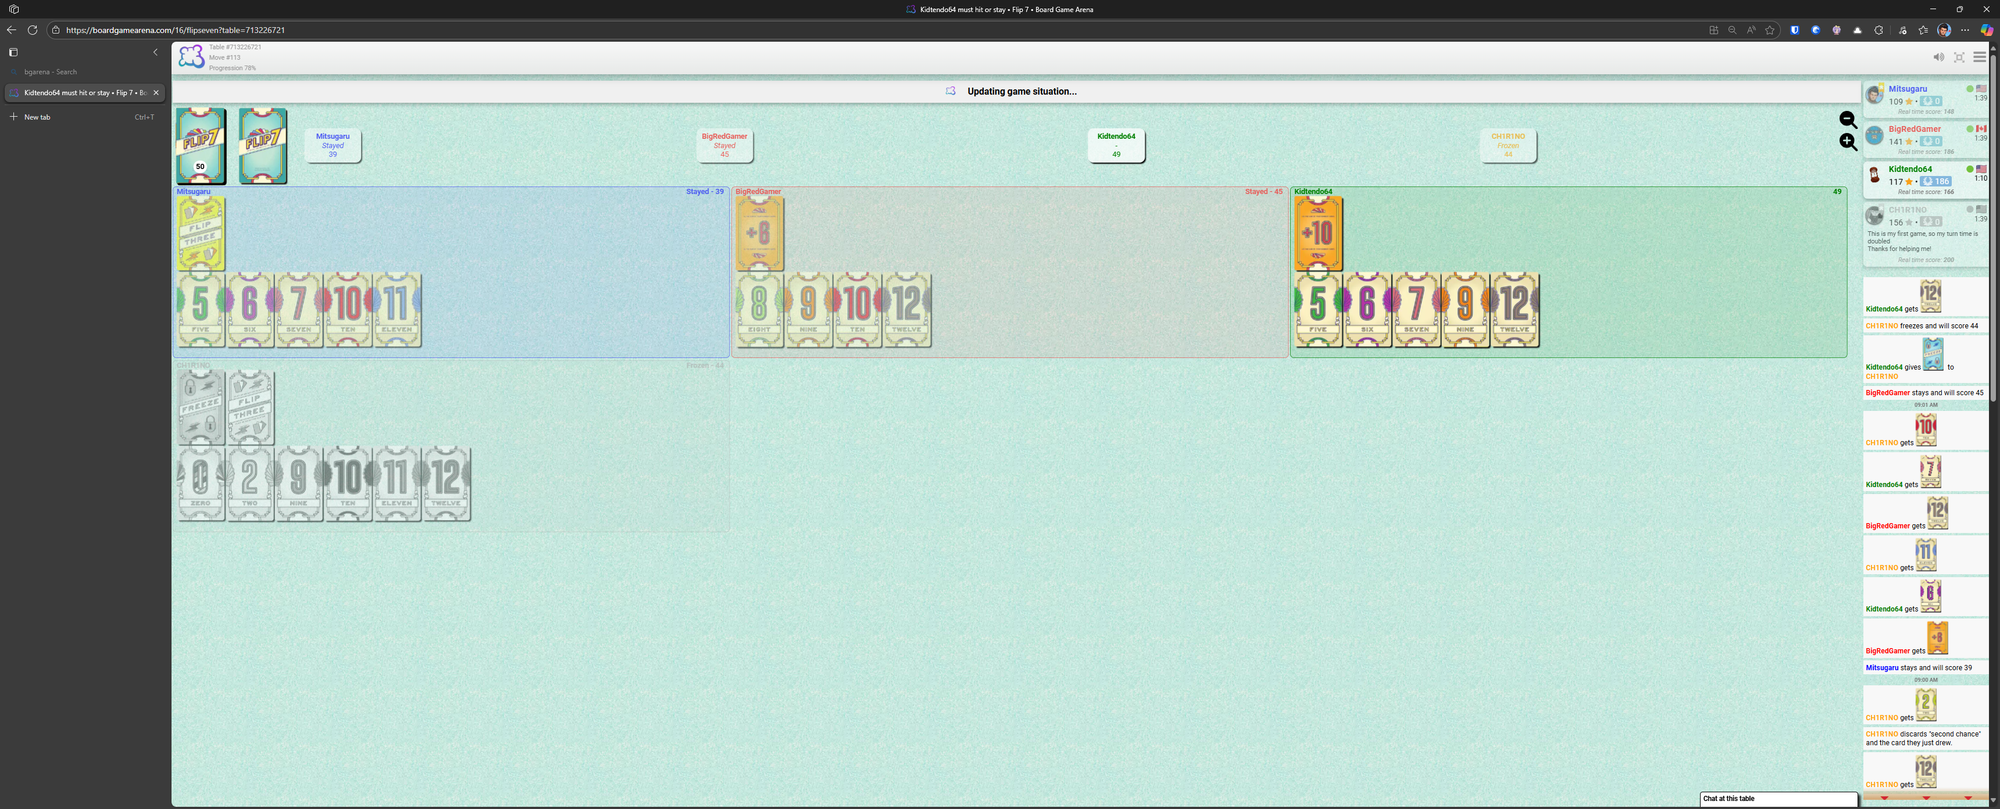Reload the page with refresh icon
The width and height of the screenshot is (2000, 809).
32,30
